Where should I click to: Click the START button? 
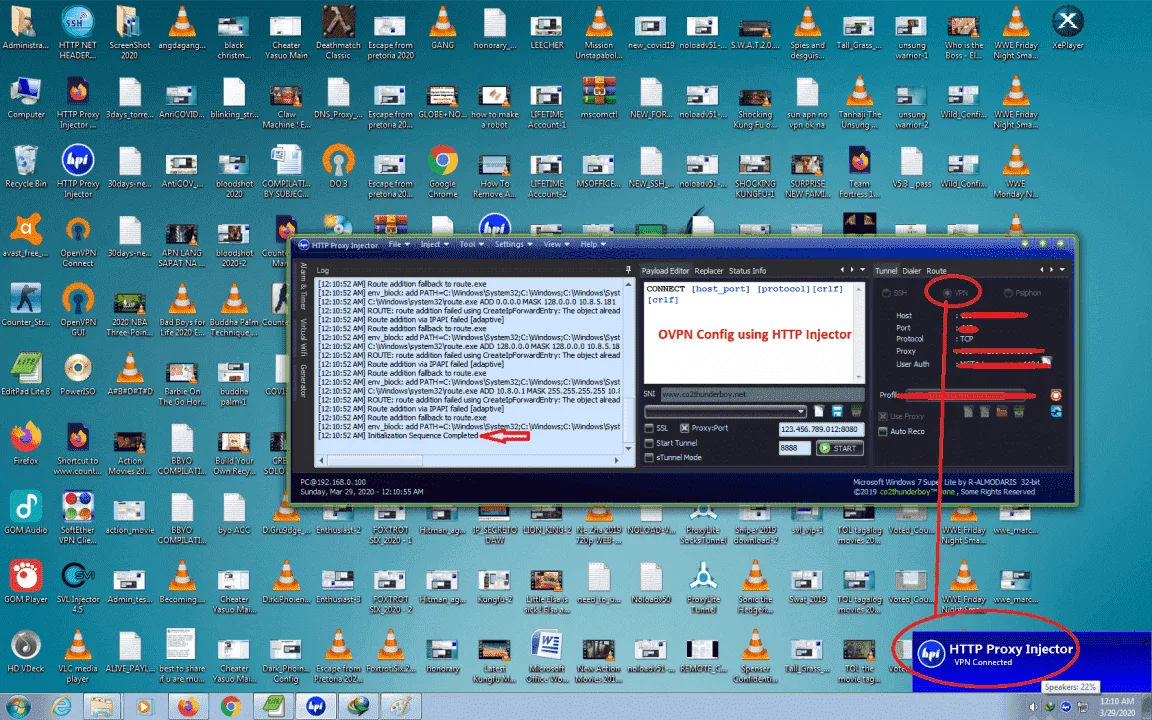[839, 448]
